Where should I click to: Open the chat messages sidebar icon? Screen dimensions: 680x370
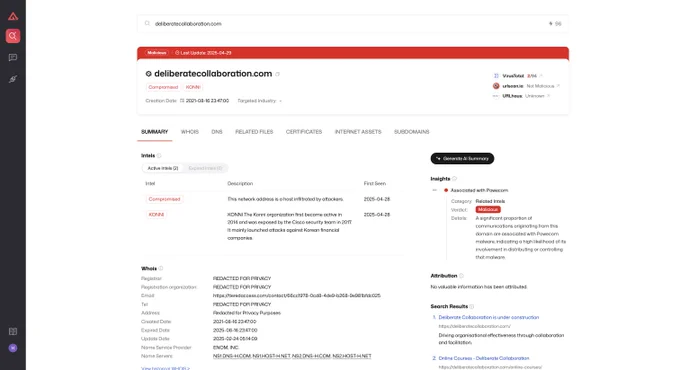[13, 57]
